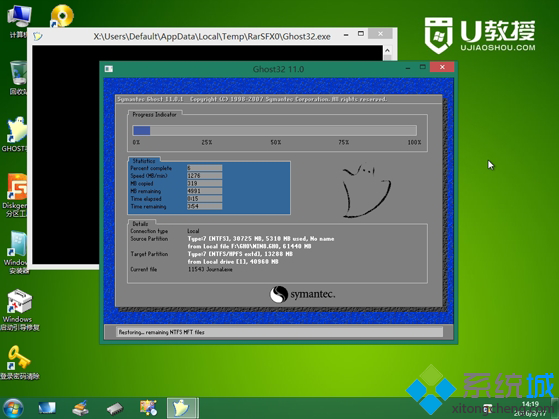Click the Time elapsed value 0:15

click(205, 199)
